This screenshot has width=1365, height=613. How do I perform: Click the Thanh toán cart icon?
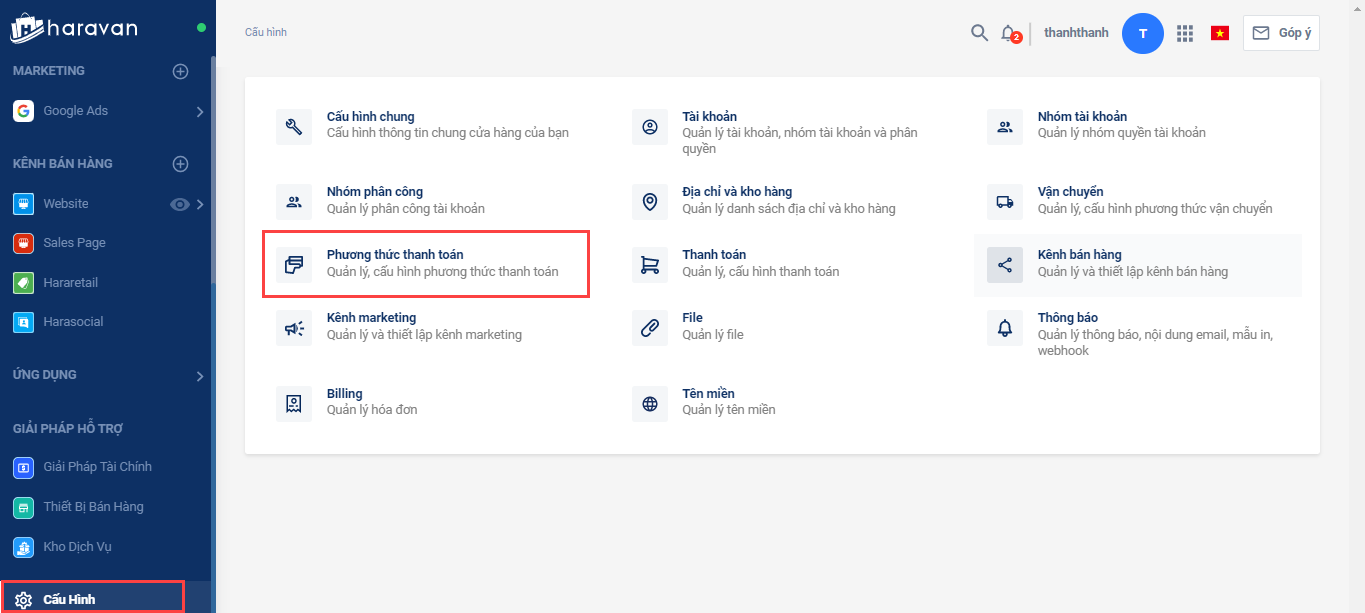pos(650,265)
